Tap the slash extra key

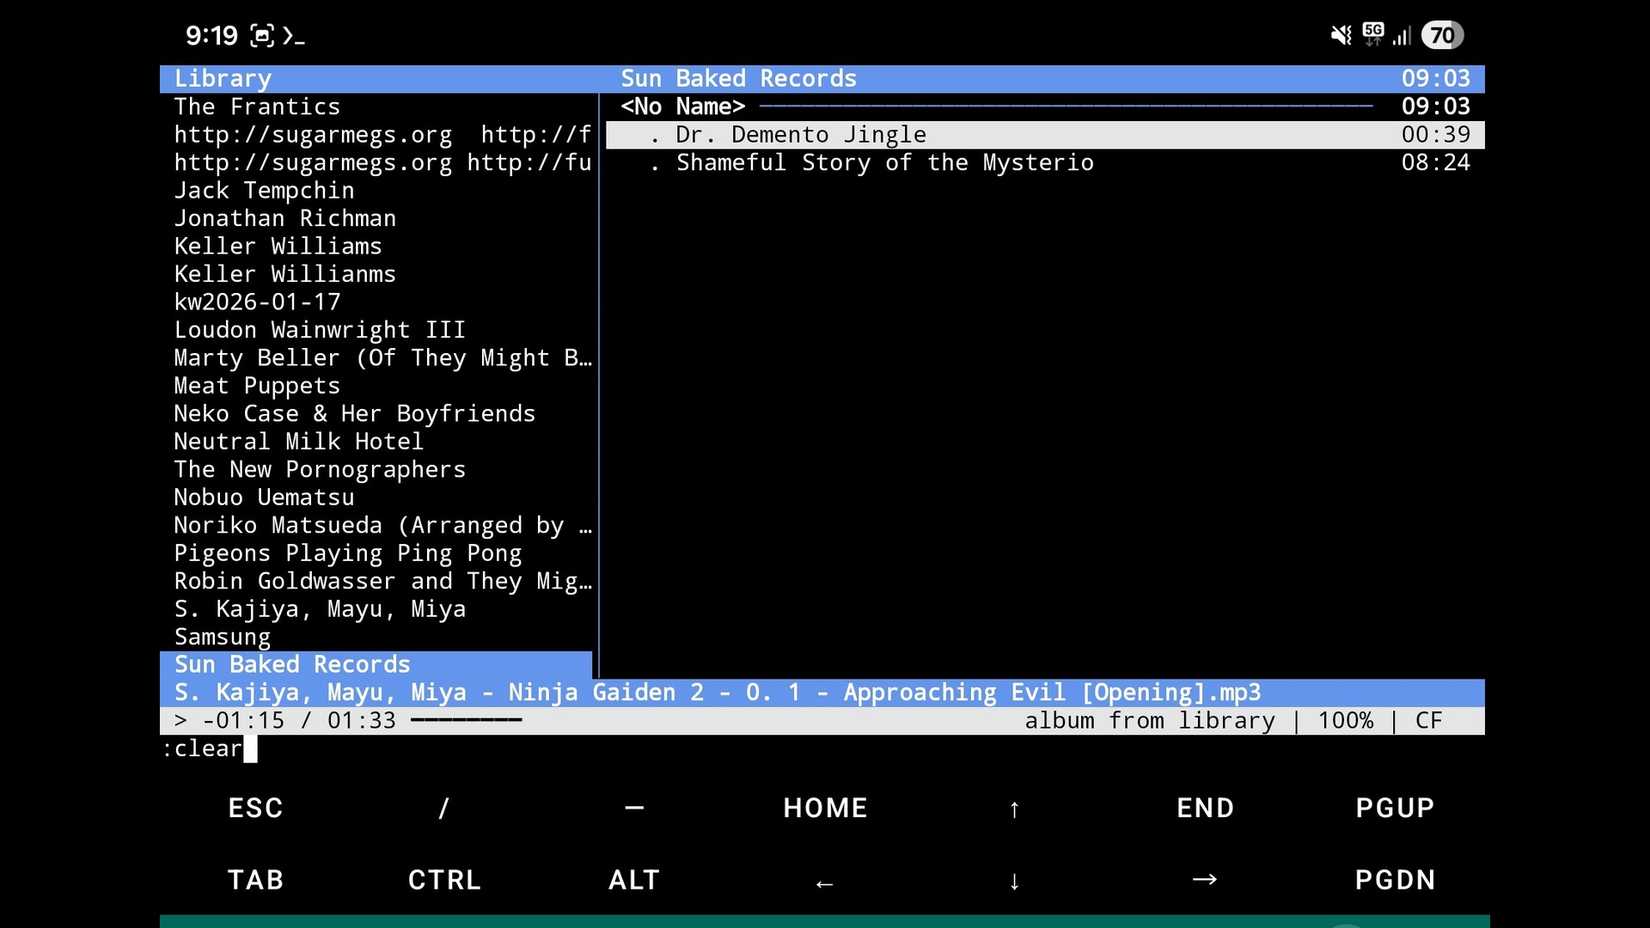click(x=444, y=808)
